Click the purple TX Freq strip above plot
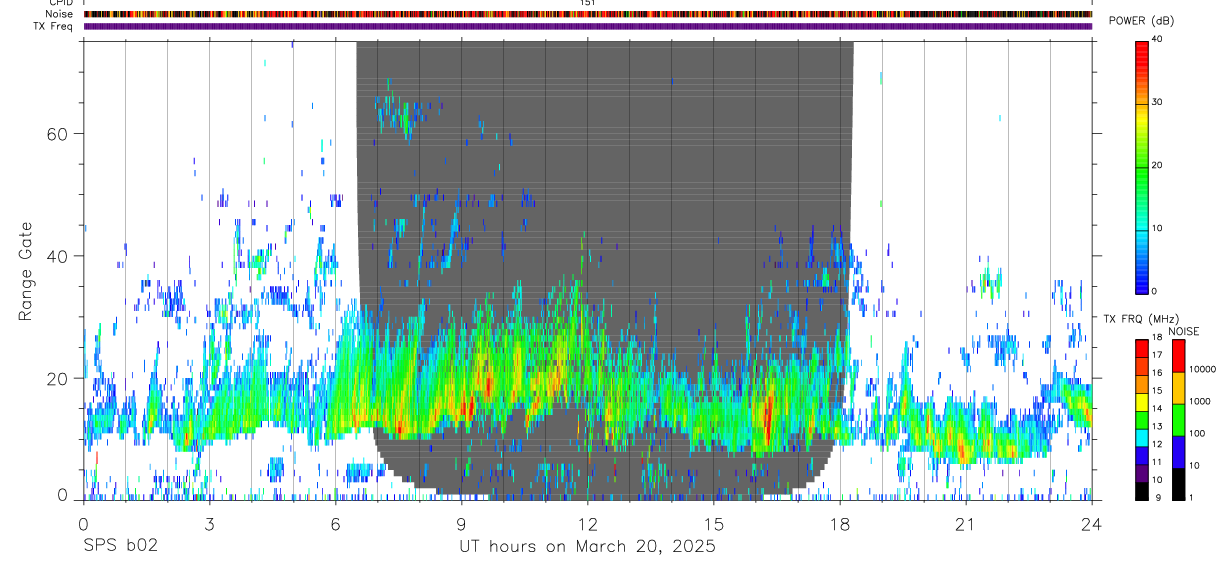 pos(588,26)
